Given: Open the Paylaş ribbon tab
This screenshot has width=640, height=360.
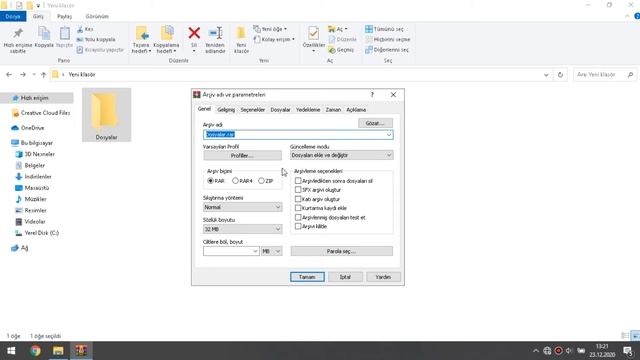Looking at the screenshot, I should coord(64,17).
